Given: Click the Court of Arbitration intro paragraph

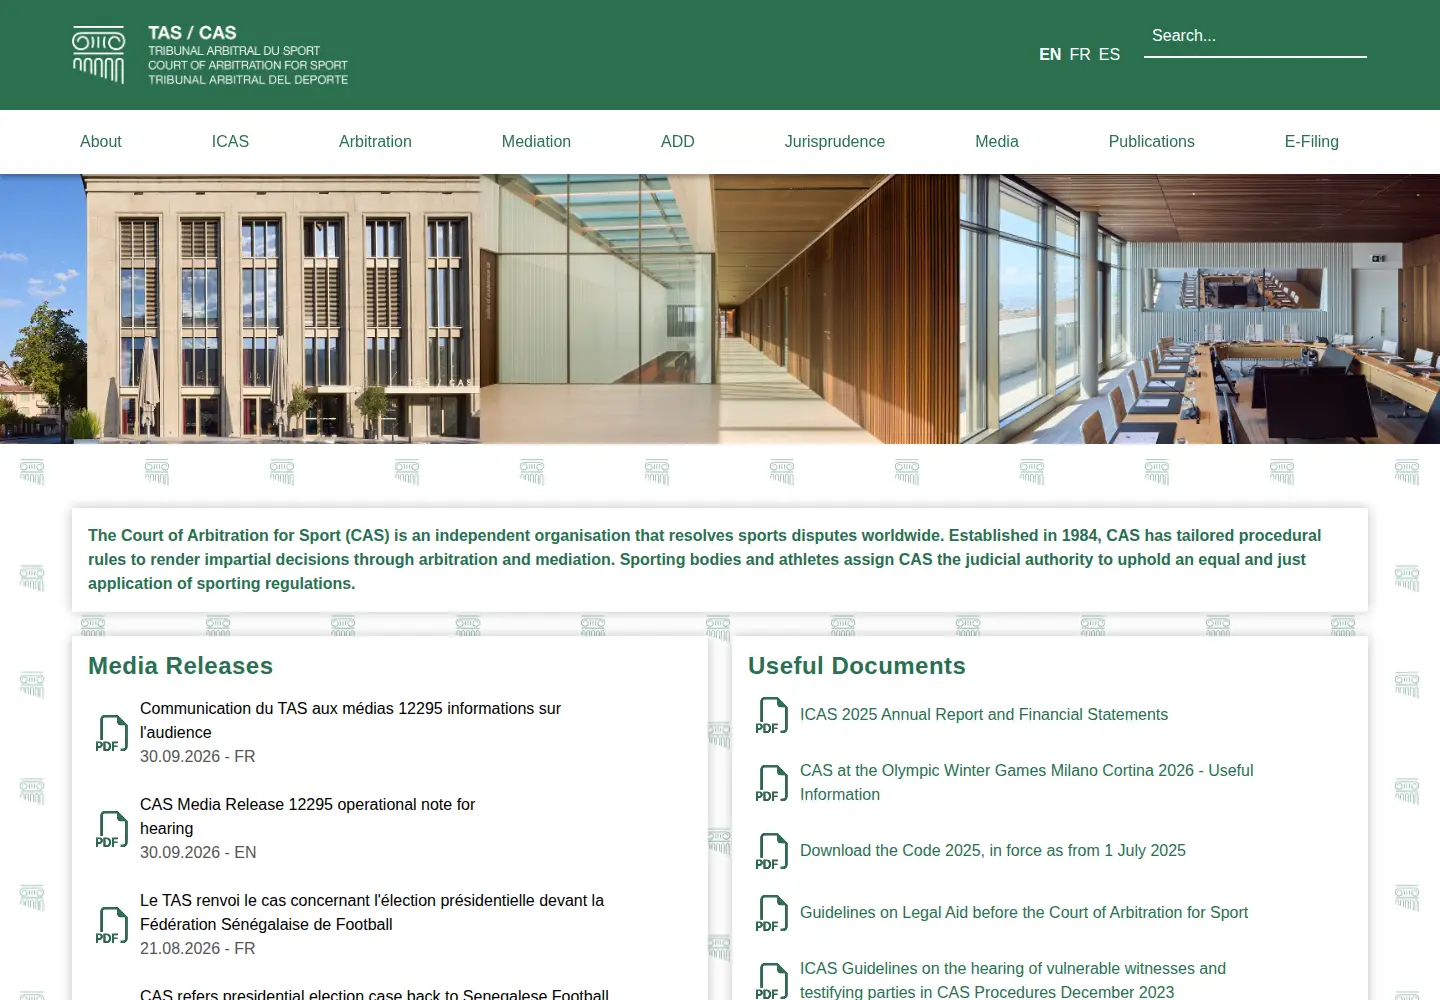Looking at the screenshot, I should coord(705,560).
